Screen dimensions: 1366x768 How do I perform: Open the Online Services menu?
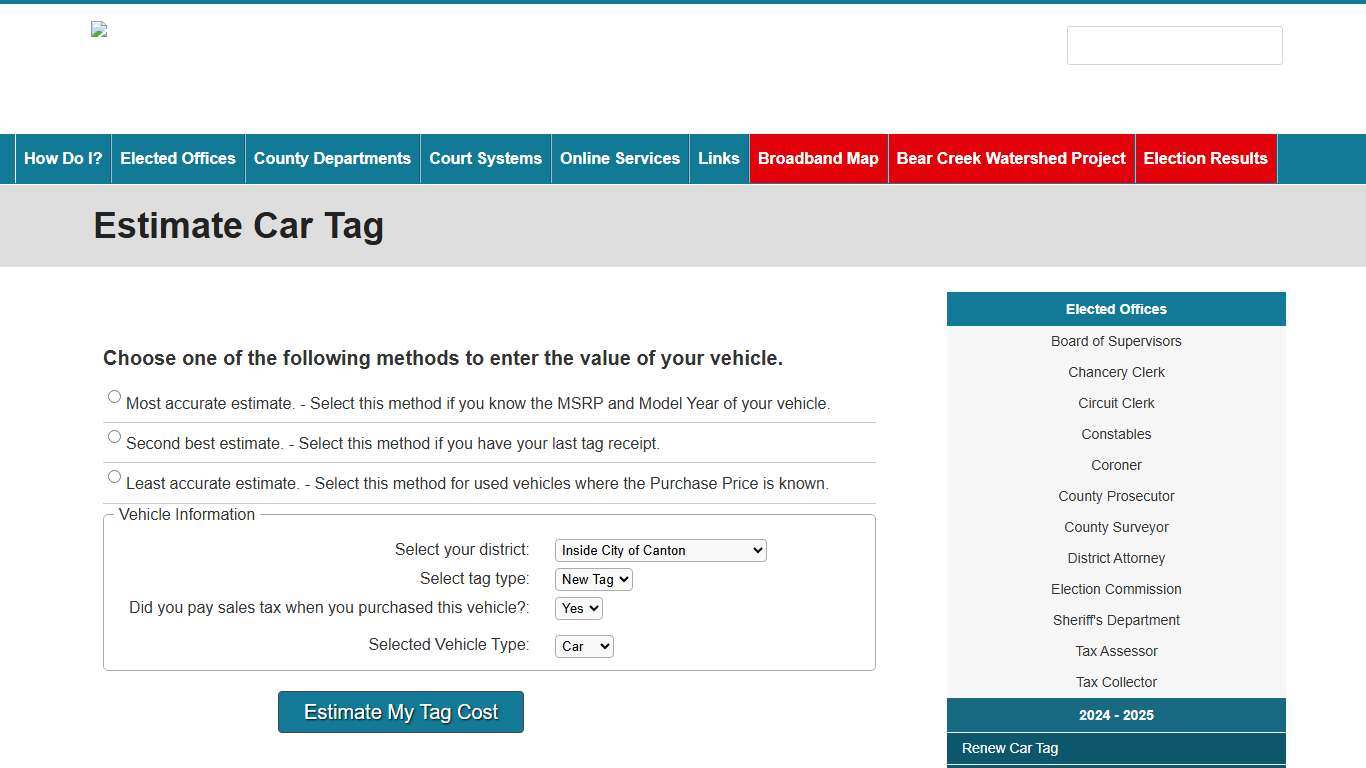(620, 158)
